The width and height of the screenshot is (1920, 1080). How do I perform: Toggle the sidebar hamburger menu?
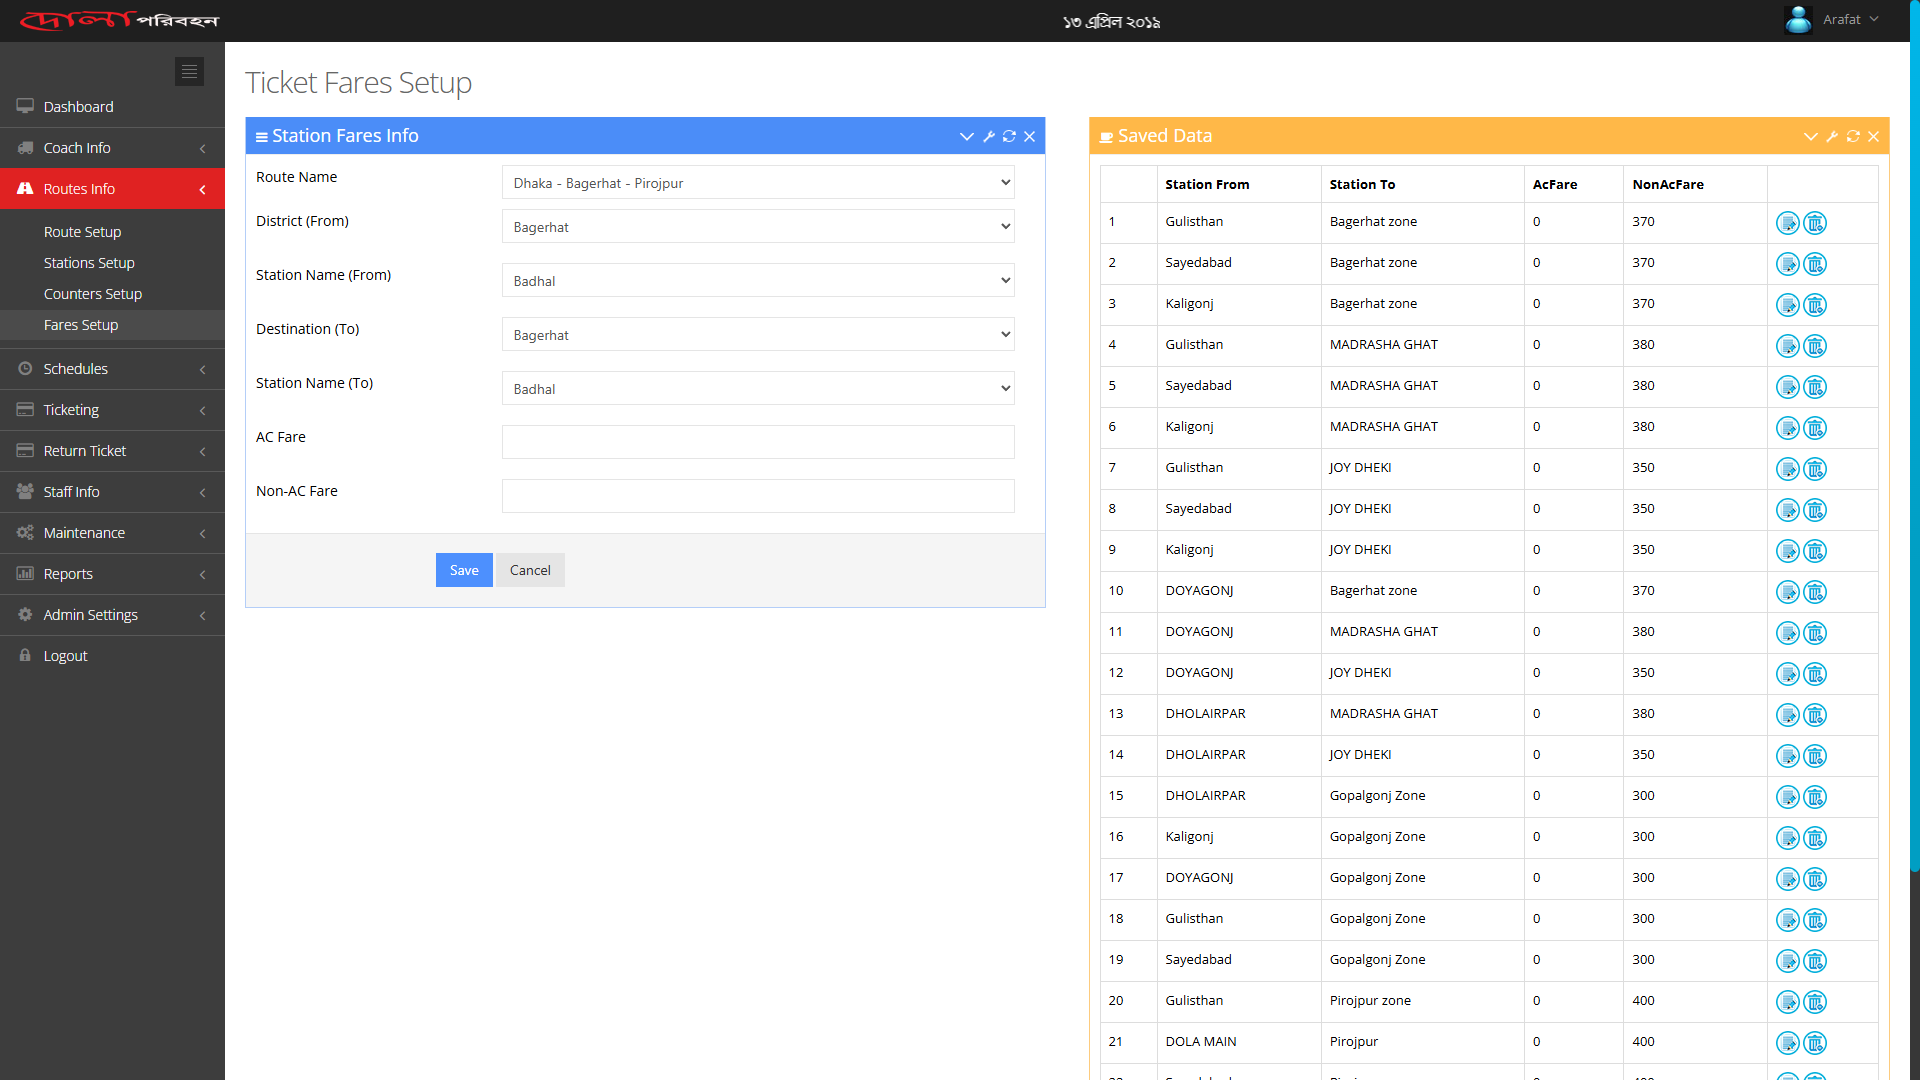(189, 72)
